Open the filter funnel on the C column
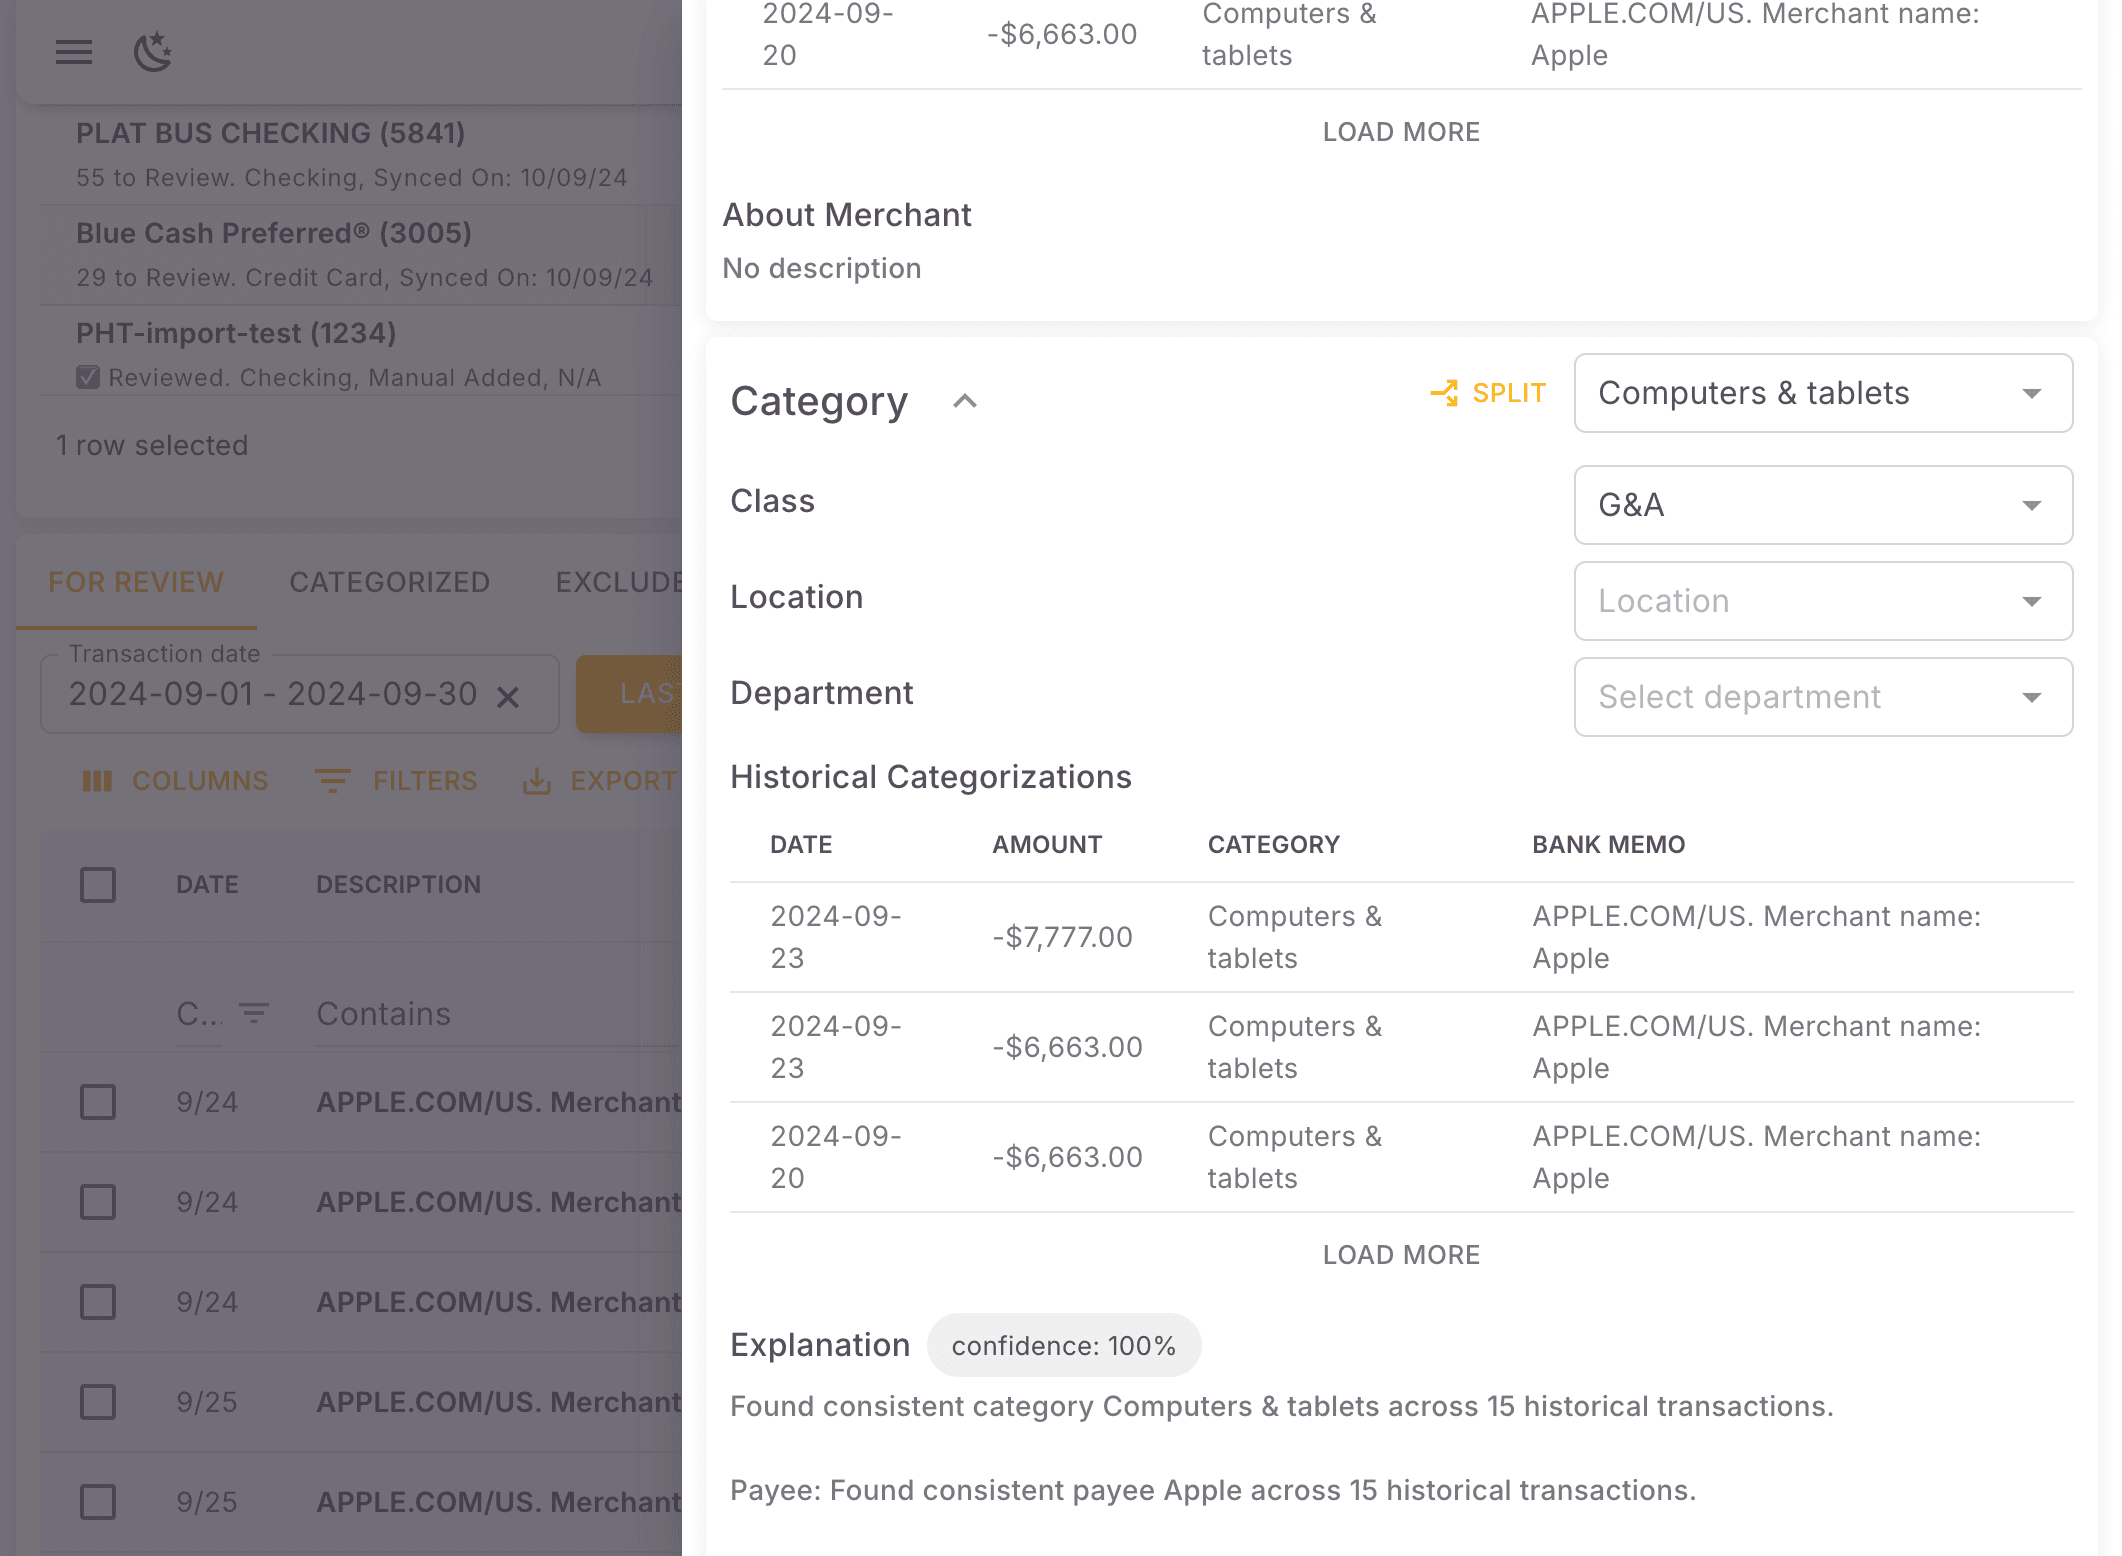This screenshot has height=1556, width=2122. 254,1013
